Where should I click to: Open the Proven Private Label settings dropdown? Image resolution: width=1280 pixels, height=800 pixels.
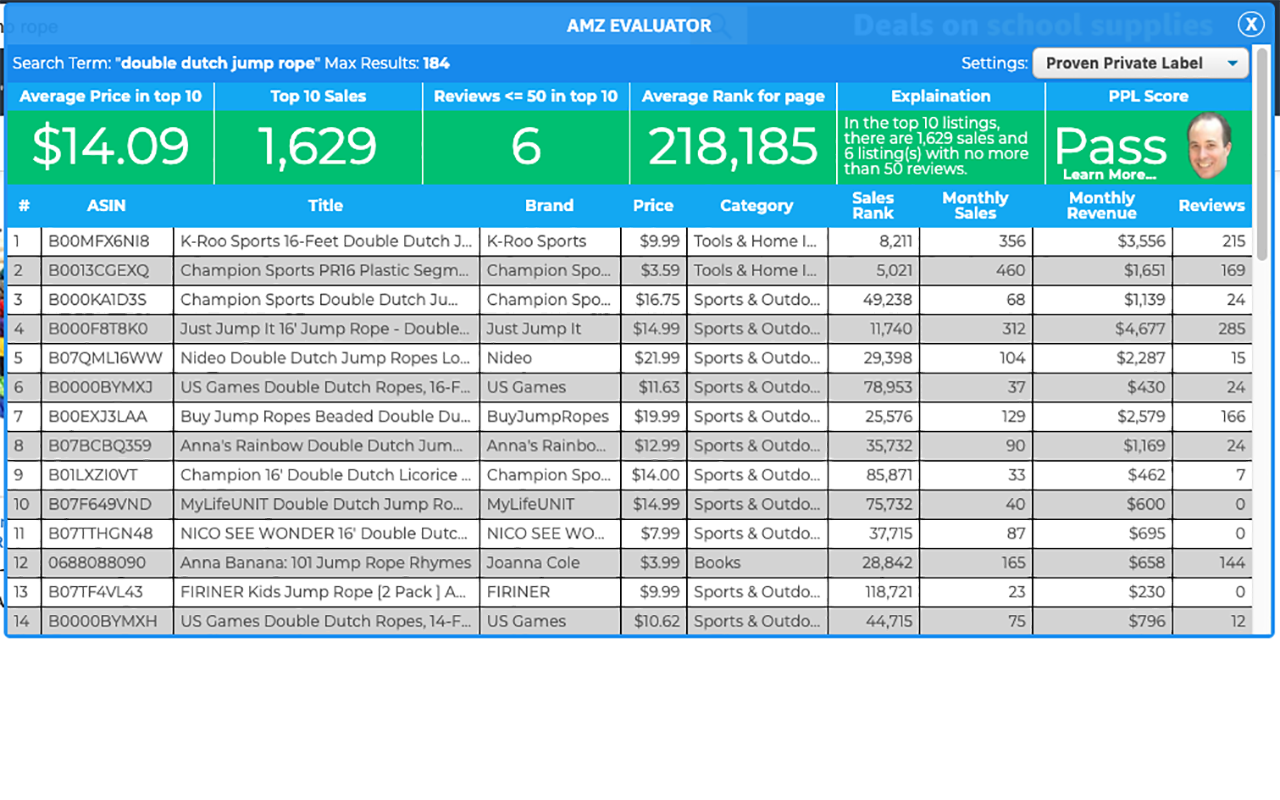(1140, 63)
